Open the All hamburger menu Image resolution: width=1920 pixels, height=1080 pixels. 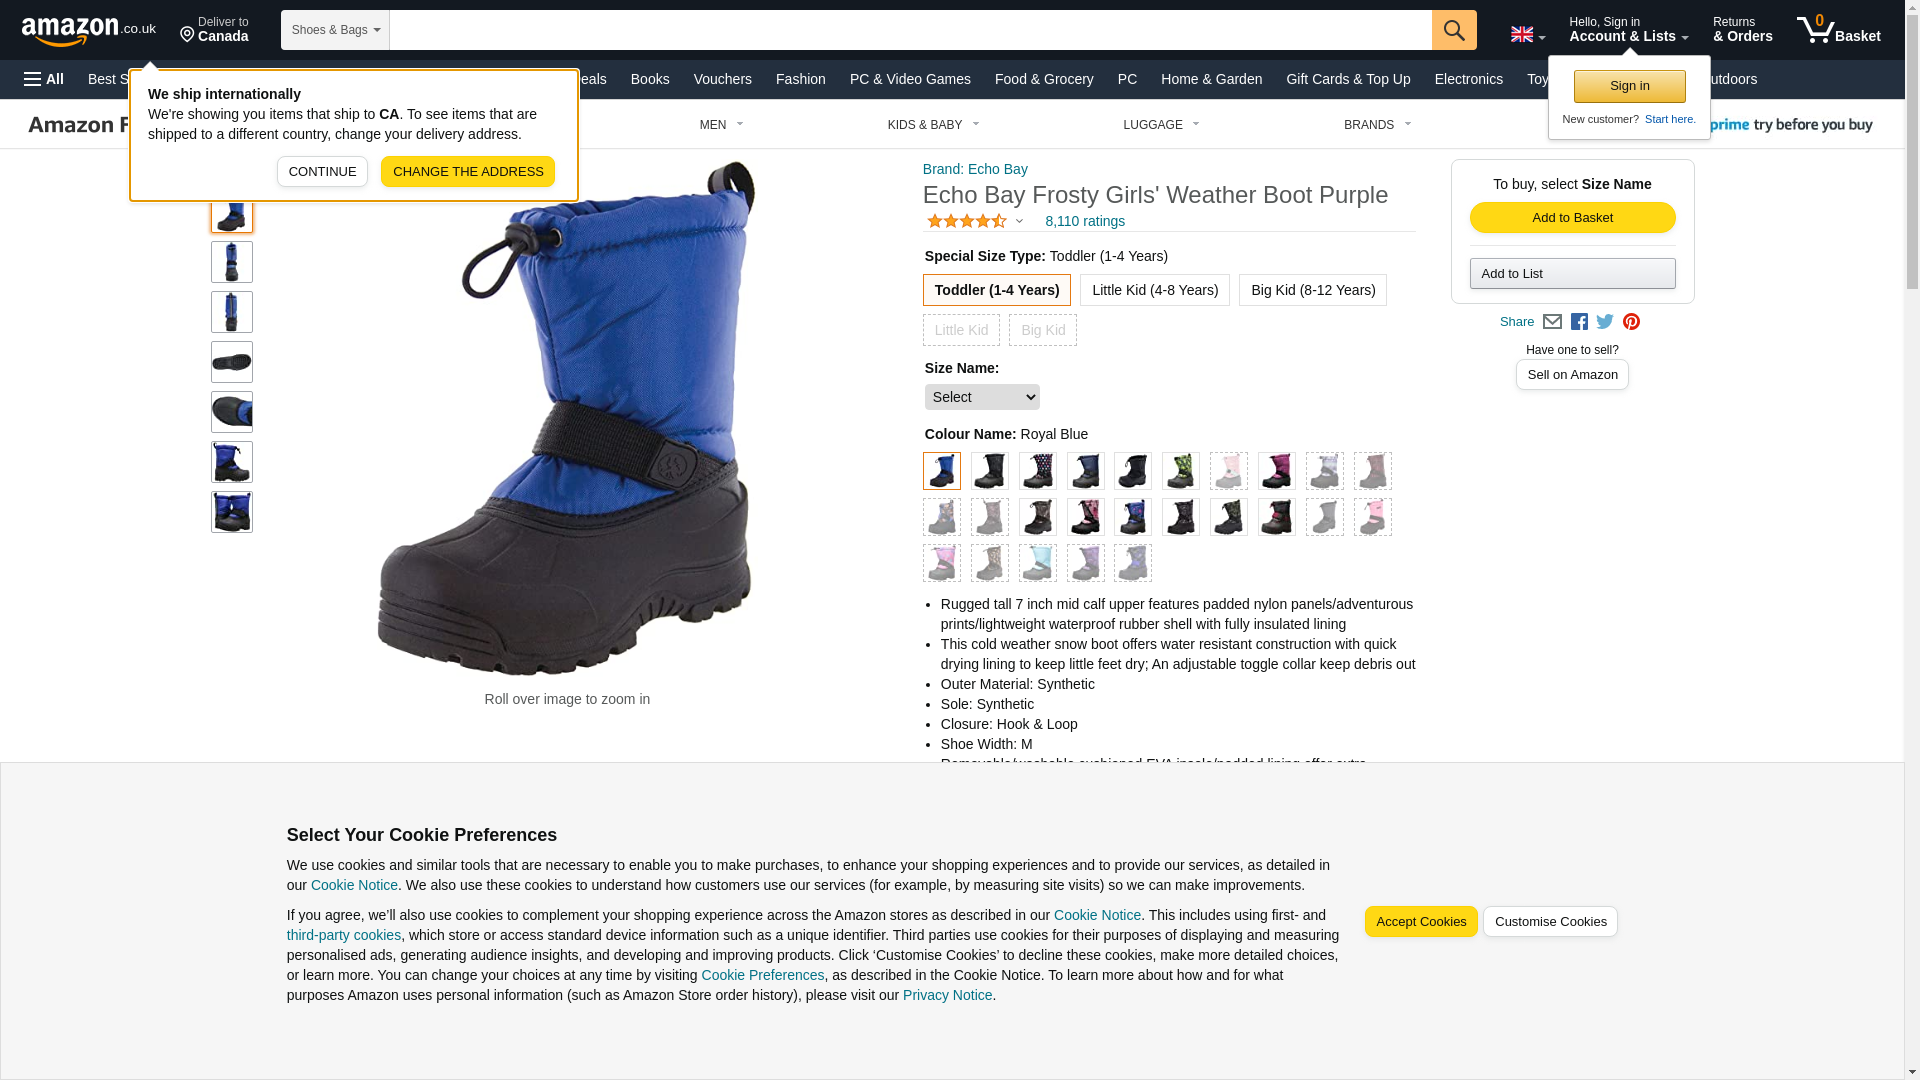tap(44, 79)
